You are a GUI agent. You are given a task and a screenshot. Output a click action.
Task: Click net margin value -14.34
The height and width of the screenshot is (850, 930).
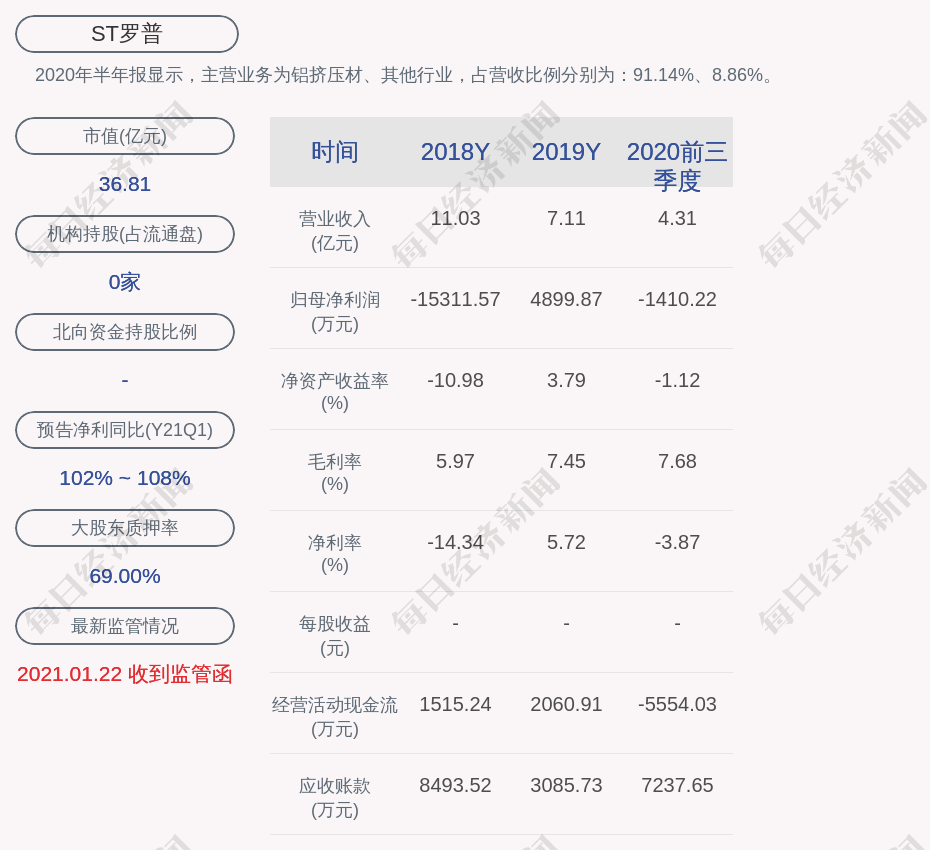pos(456,542)
